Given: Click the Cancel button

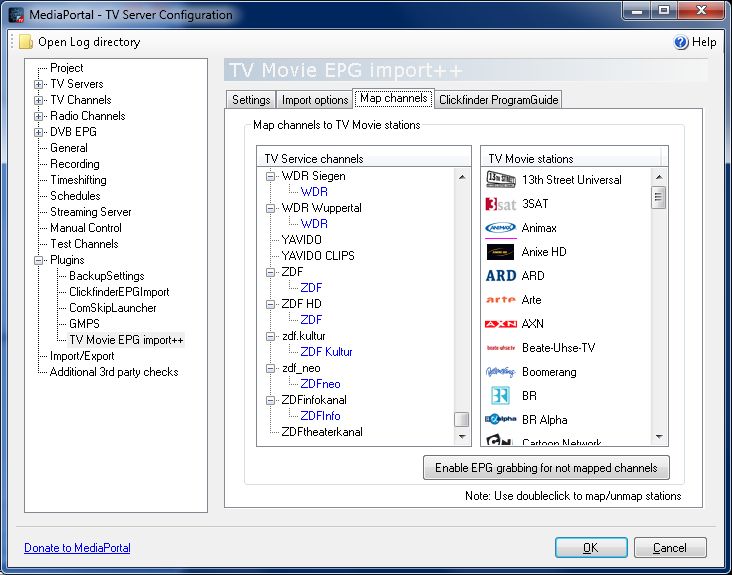Looking at the screenshot, I should pos(670,547).
